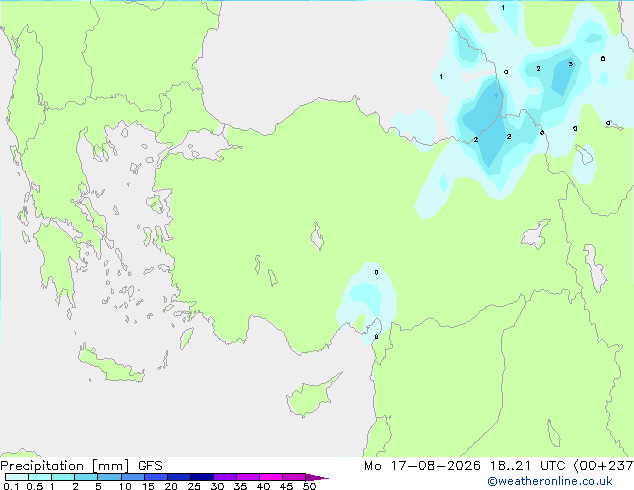Click the 5–10 mm legend swatch

109,477
